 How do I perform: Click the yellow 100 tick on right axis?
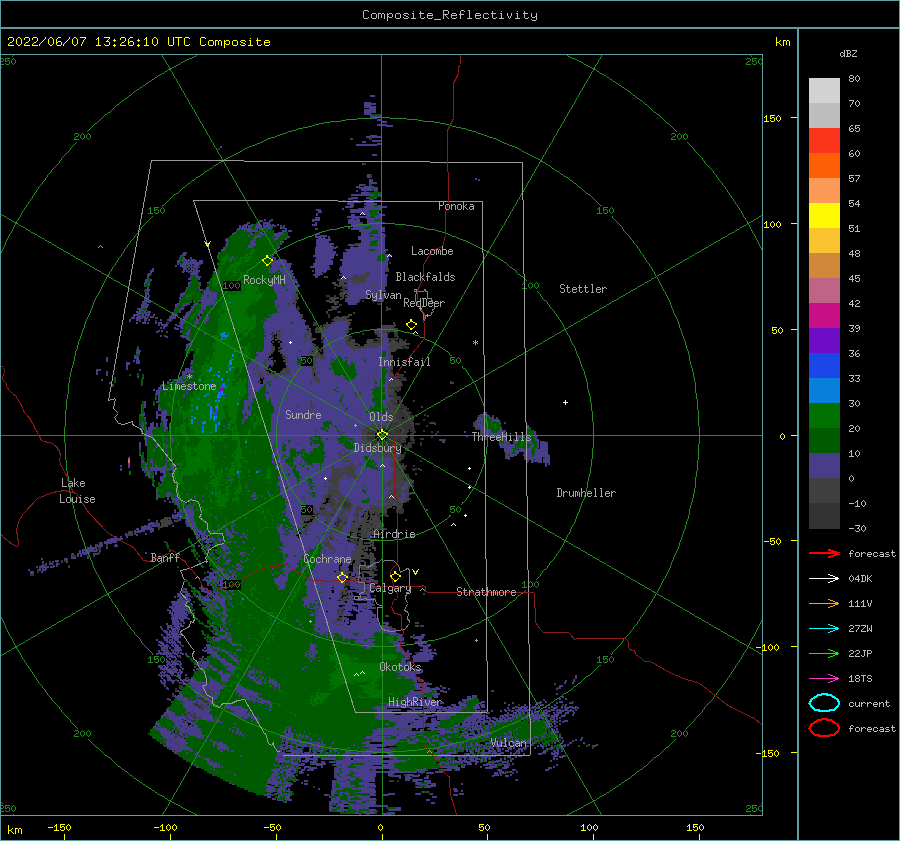pos(772,224)
